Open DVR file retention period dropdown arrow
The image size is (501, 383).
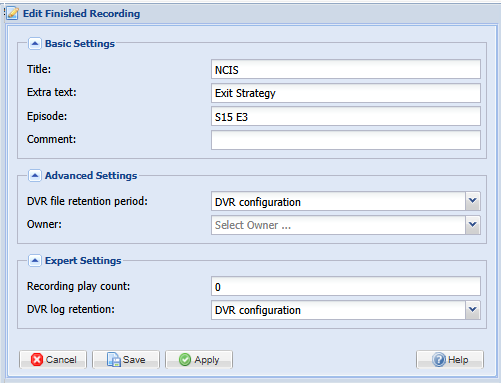[472, 201]
